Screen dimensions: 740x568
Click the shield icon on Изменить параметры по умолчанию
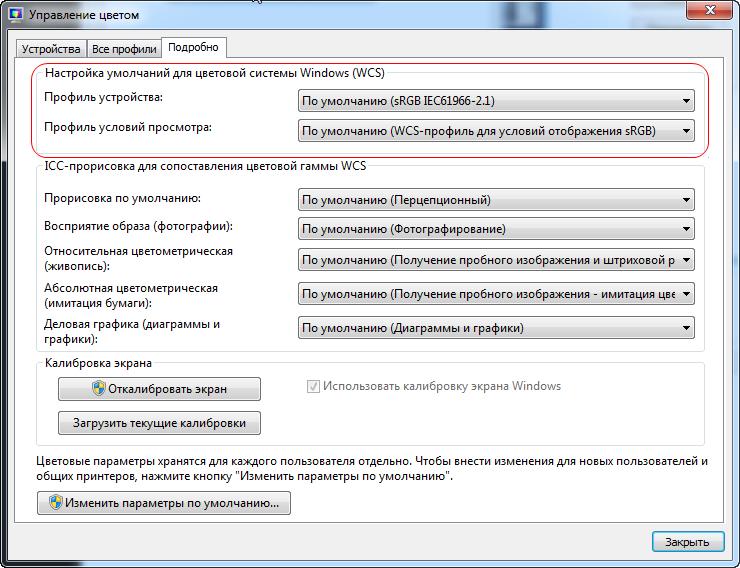pos(56,502)
